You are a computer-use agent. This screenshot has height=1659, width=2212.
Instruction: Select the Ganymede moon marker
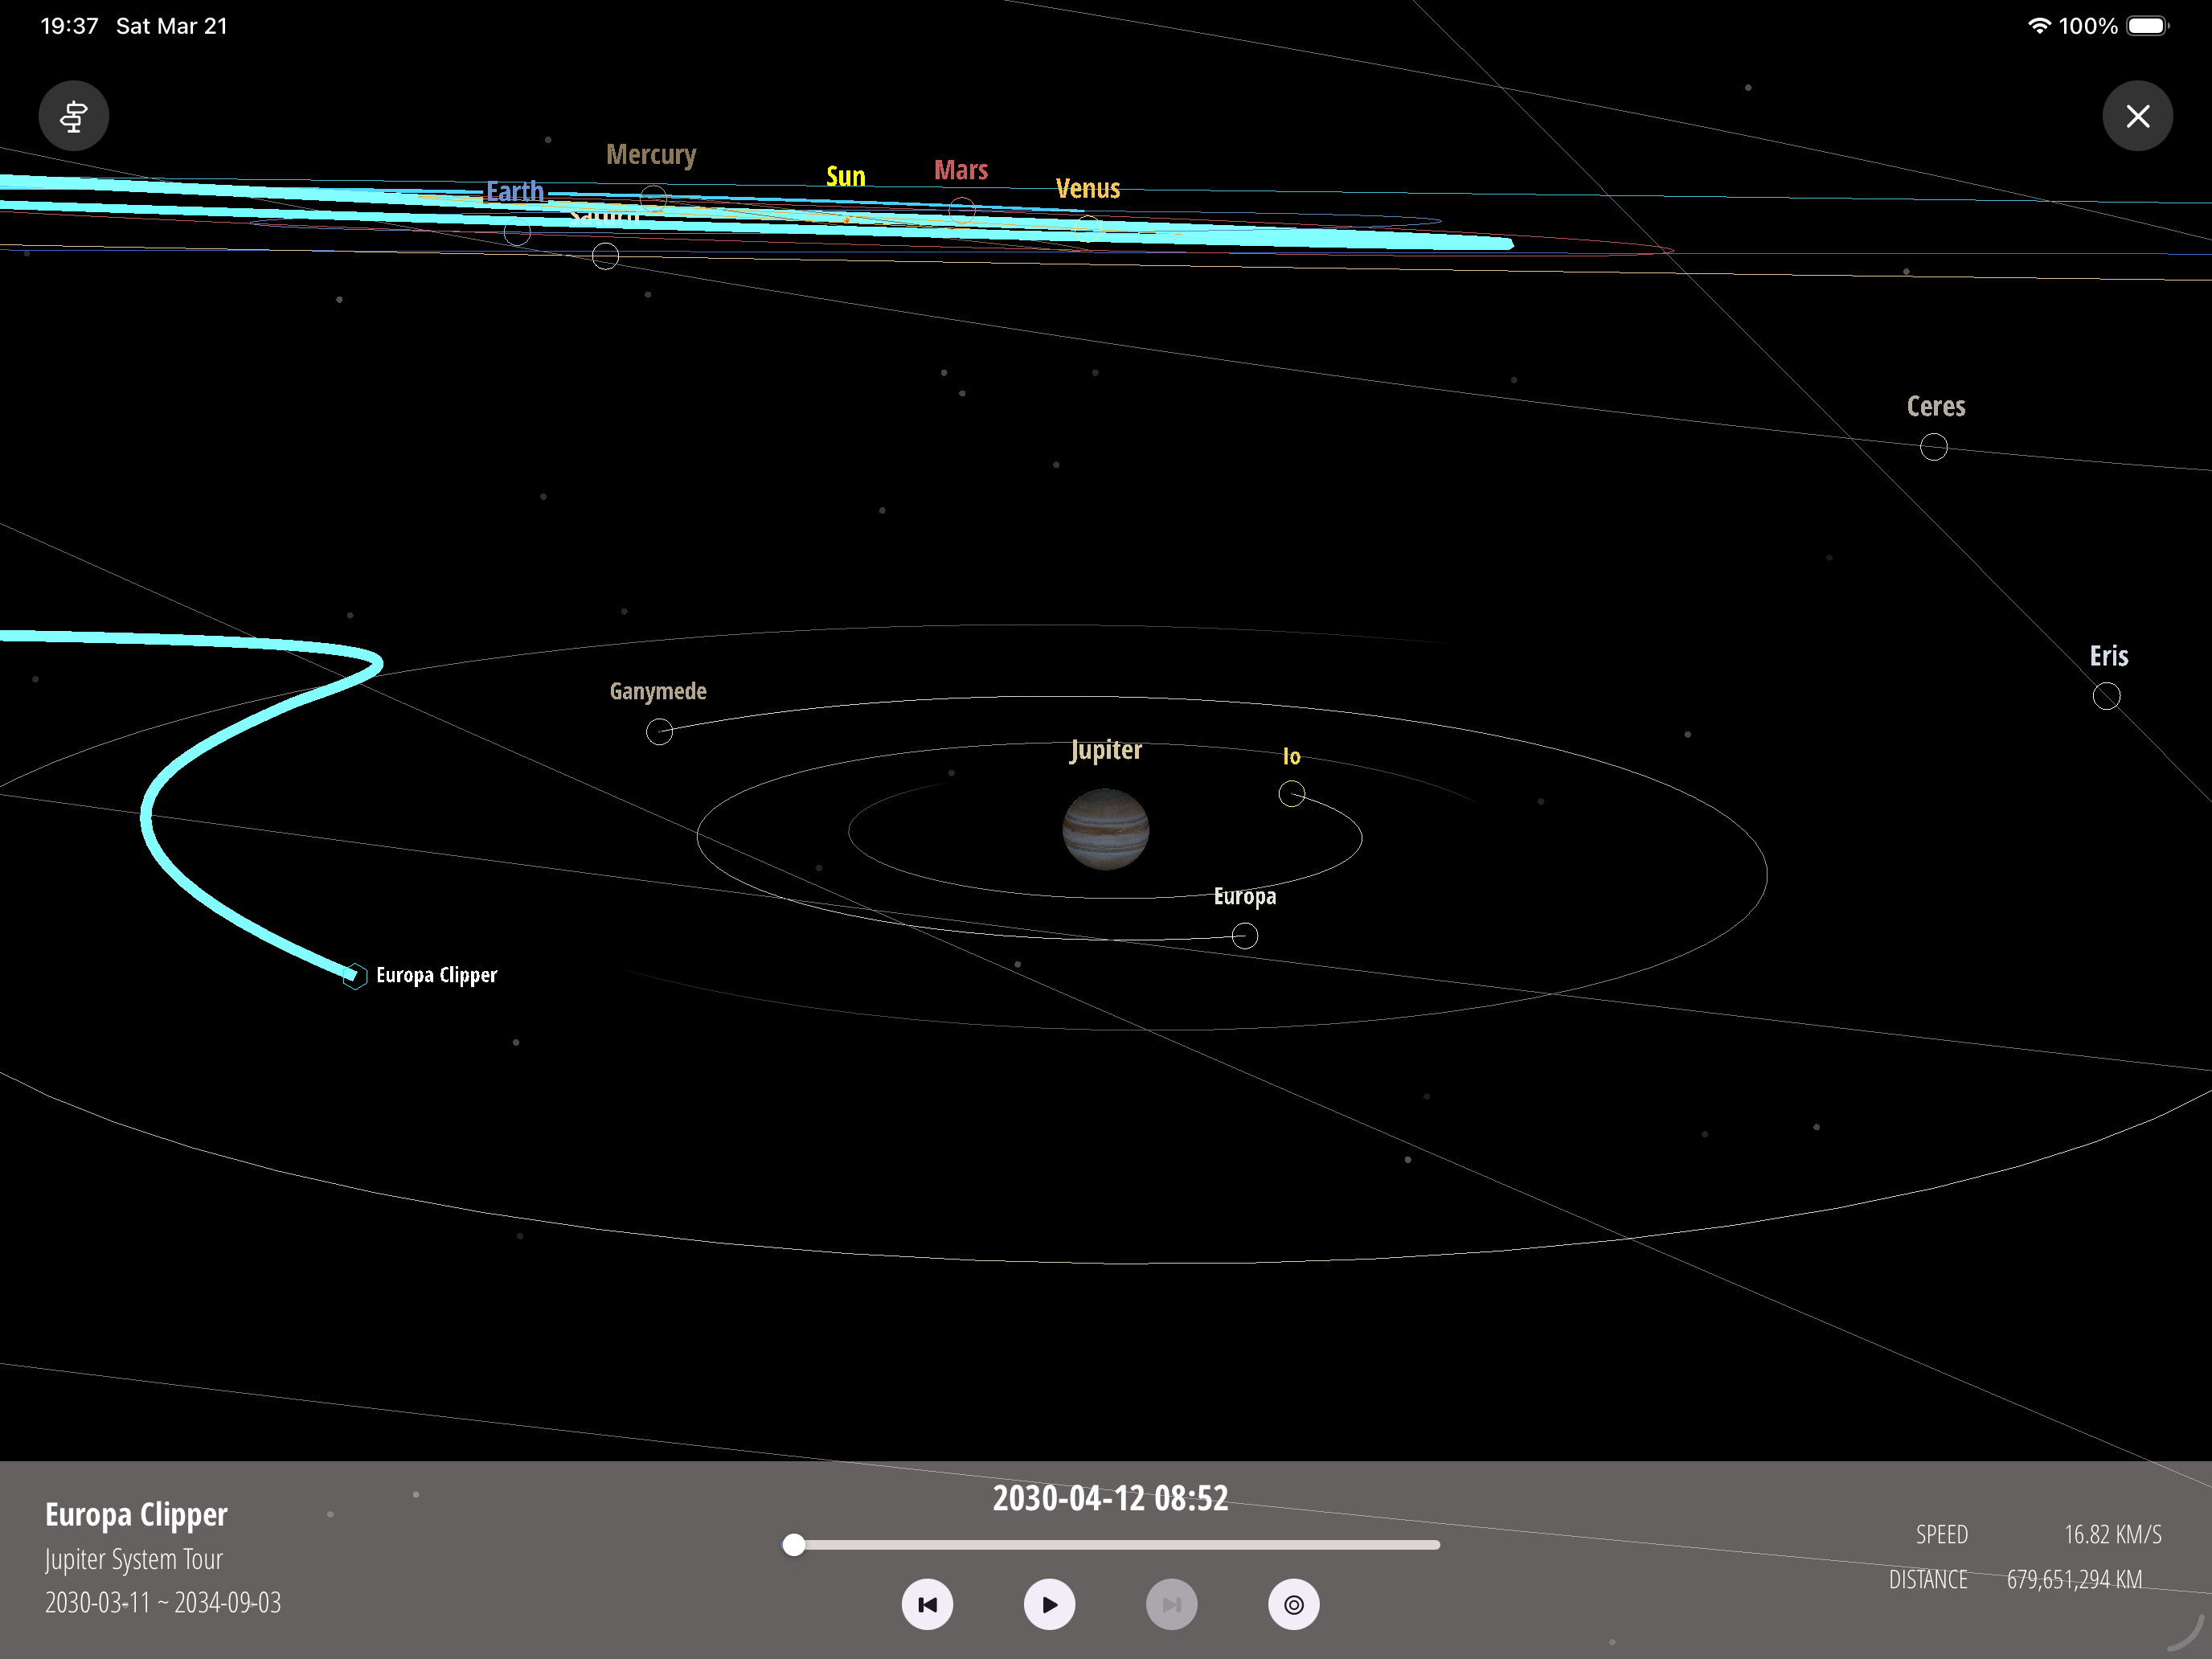[x=659, y=731]
